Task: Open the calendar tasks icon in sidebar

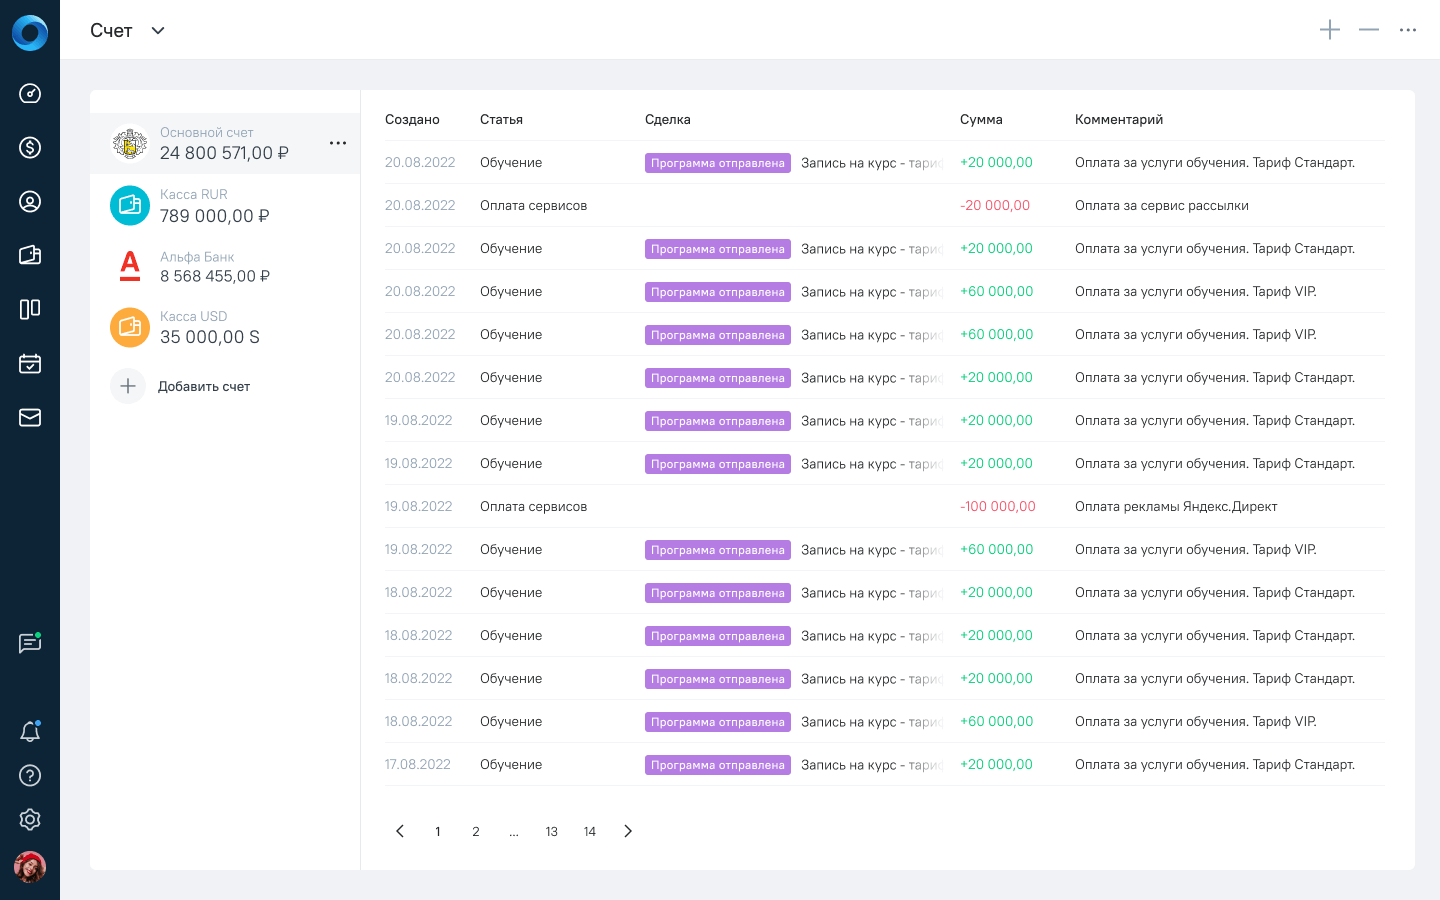Action: click(x=30, y=363)
